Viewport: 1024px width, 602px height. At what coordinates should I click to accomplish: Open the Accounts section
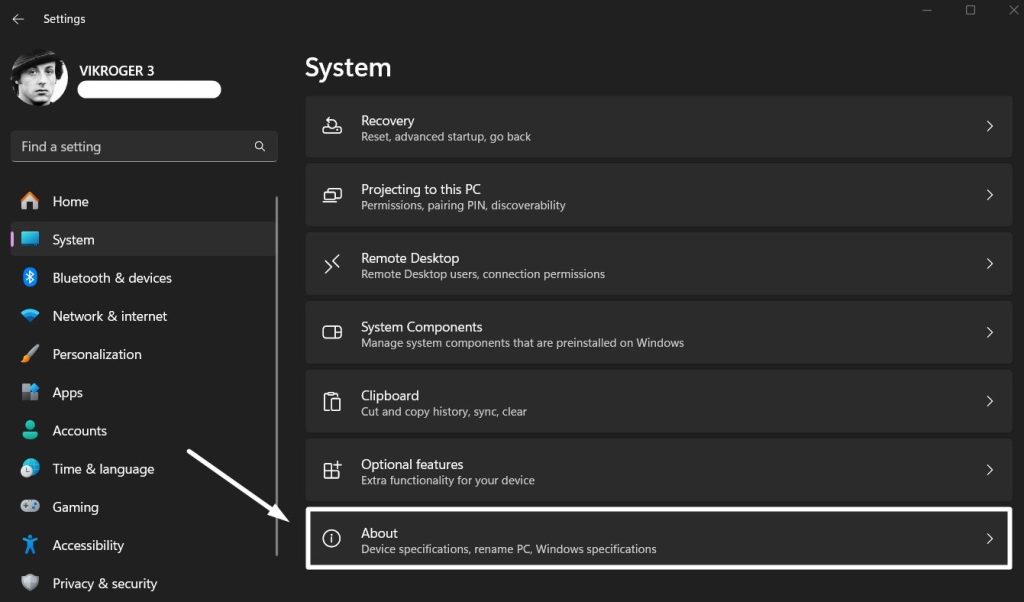(80, 430)
